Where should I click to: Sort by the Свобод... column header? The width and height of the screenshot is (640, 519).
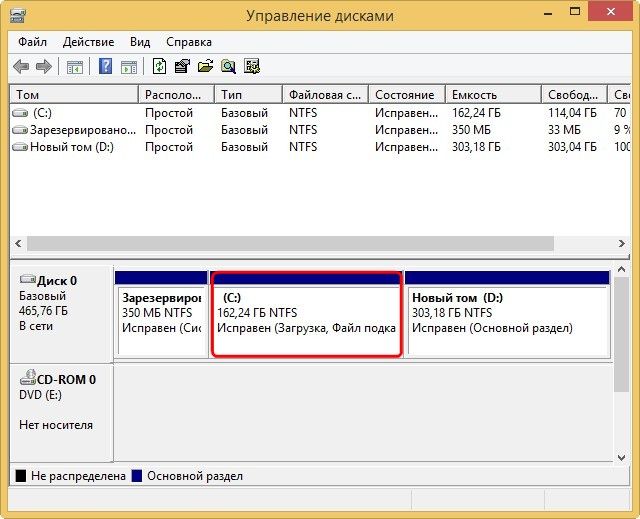click(574, 95)
